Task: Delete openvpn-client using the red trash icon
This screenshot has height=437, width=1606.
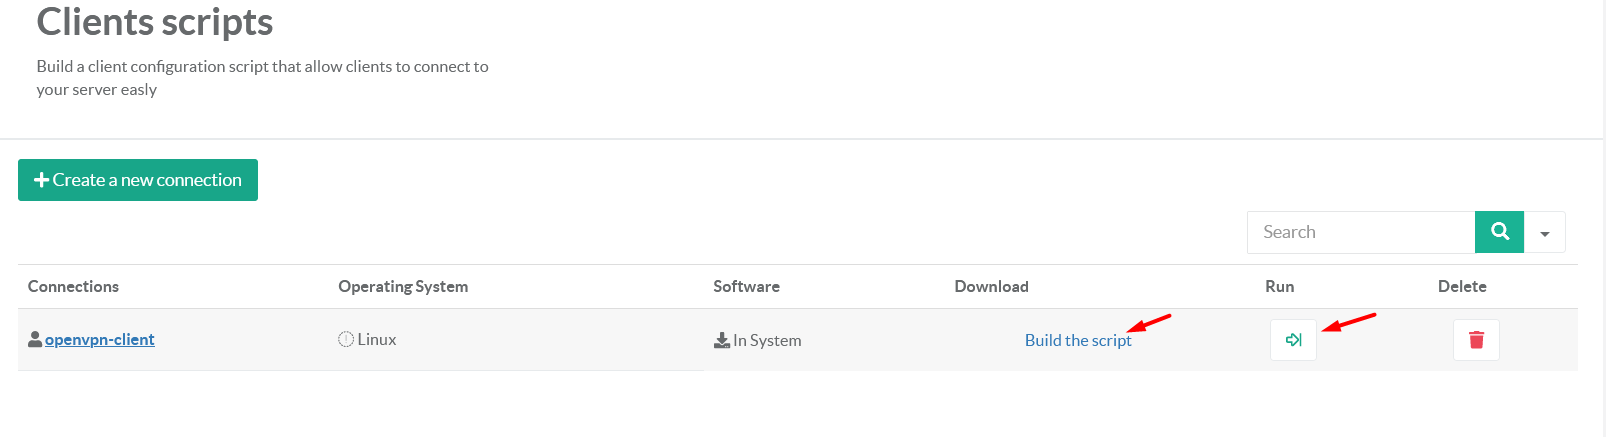Action: click(x=1476, y=340)
